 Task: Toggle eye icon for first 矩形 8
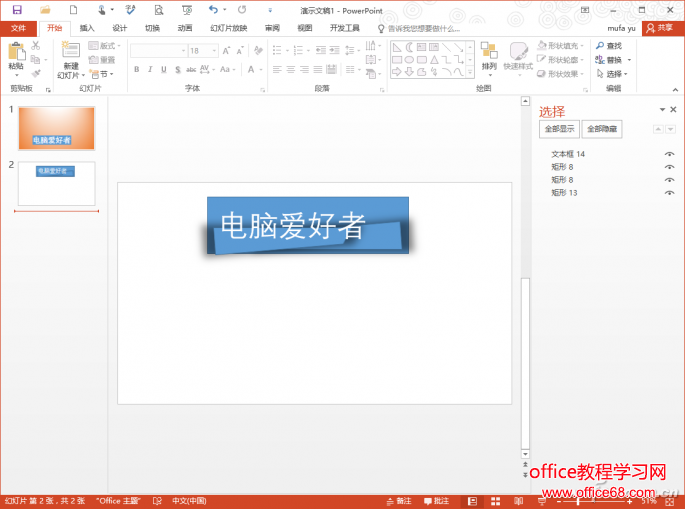coord(669,167)
